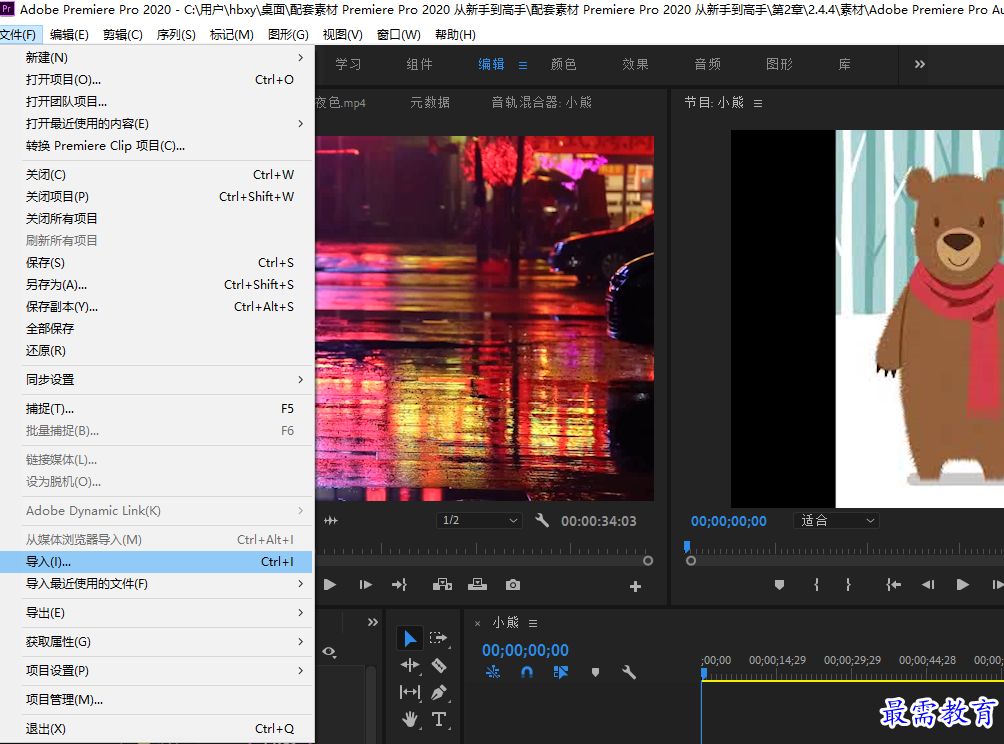Click the Insert button in source monitor
Image resolution: width=1004 pixels, height=744 pixels.
pos(442,585)
